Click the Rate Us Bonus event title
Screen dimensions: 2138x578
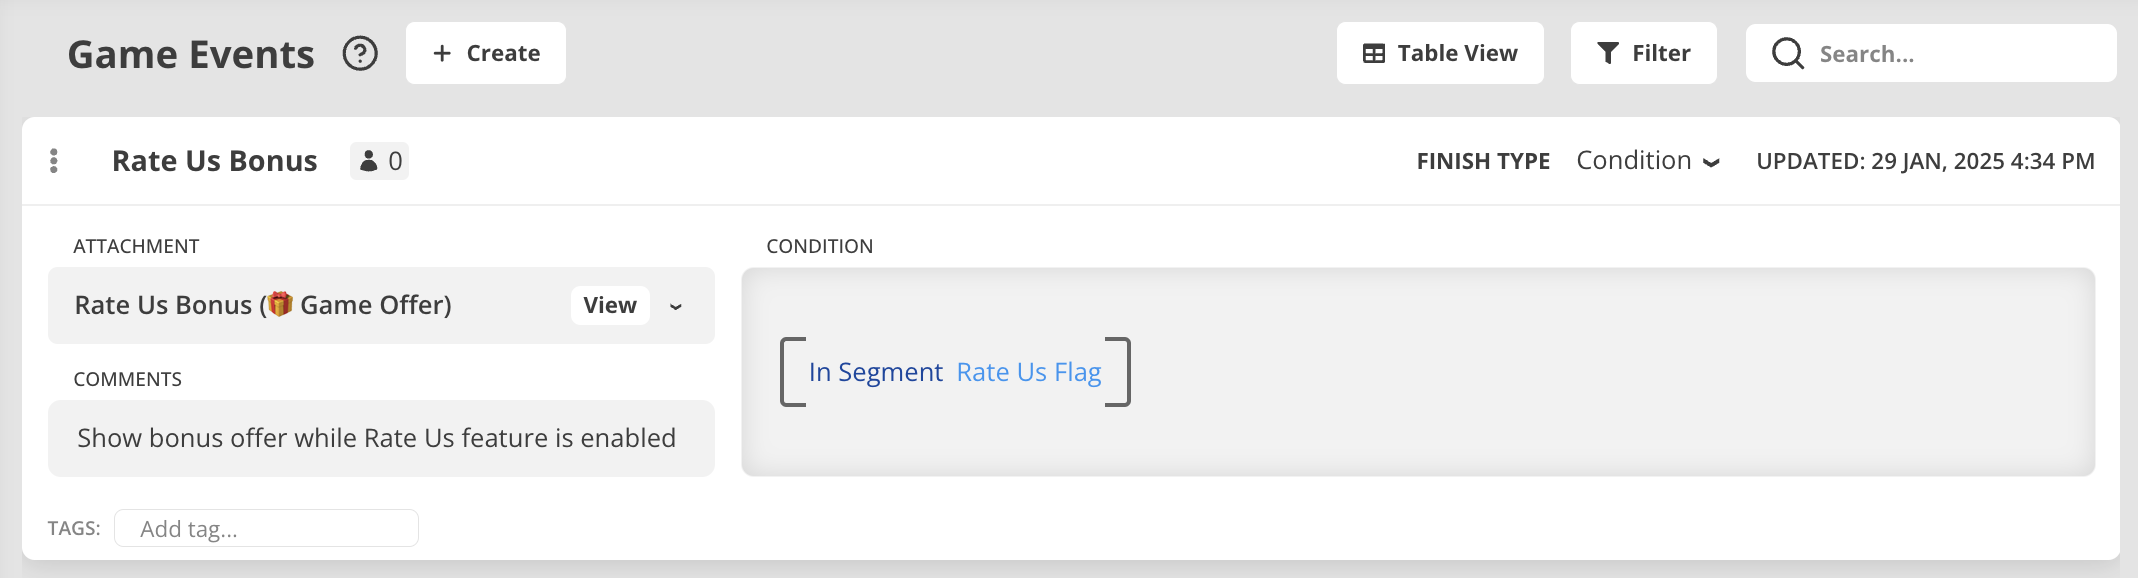[214, 161]
